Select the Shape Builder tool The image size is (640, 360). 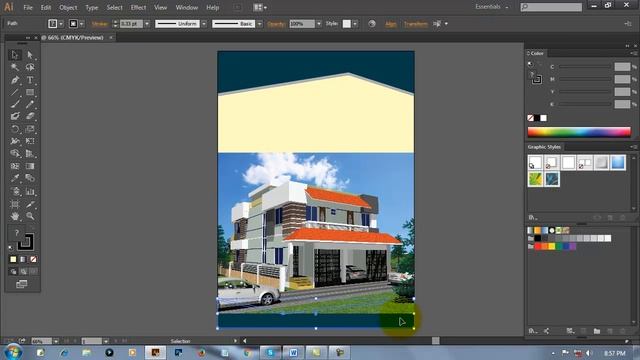click(15, 153)
